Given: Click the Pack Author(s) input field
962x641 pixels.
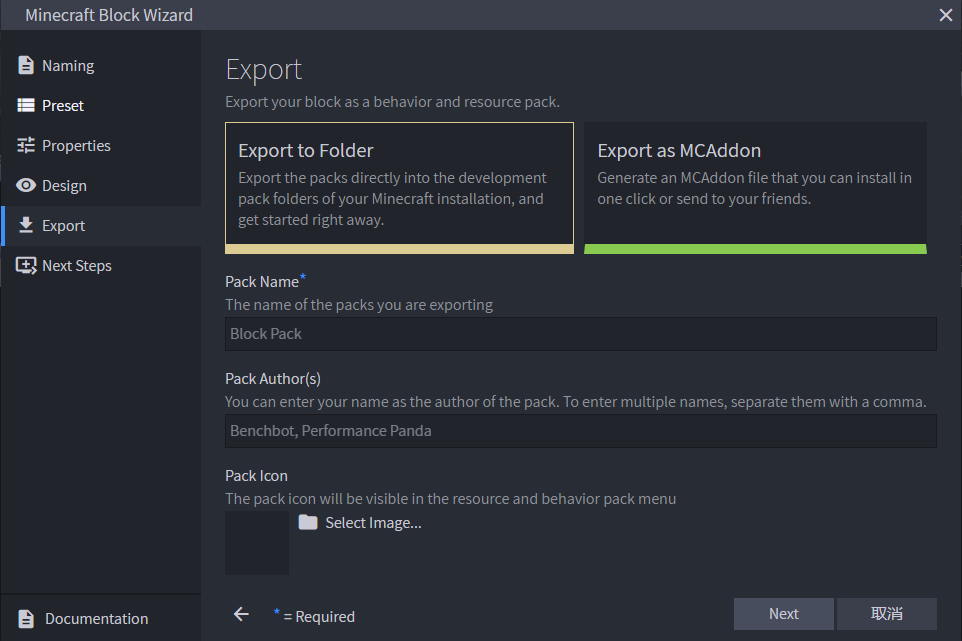Looking at the screenshot, I should tap(580, 431).
